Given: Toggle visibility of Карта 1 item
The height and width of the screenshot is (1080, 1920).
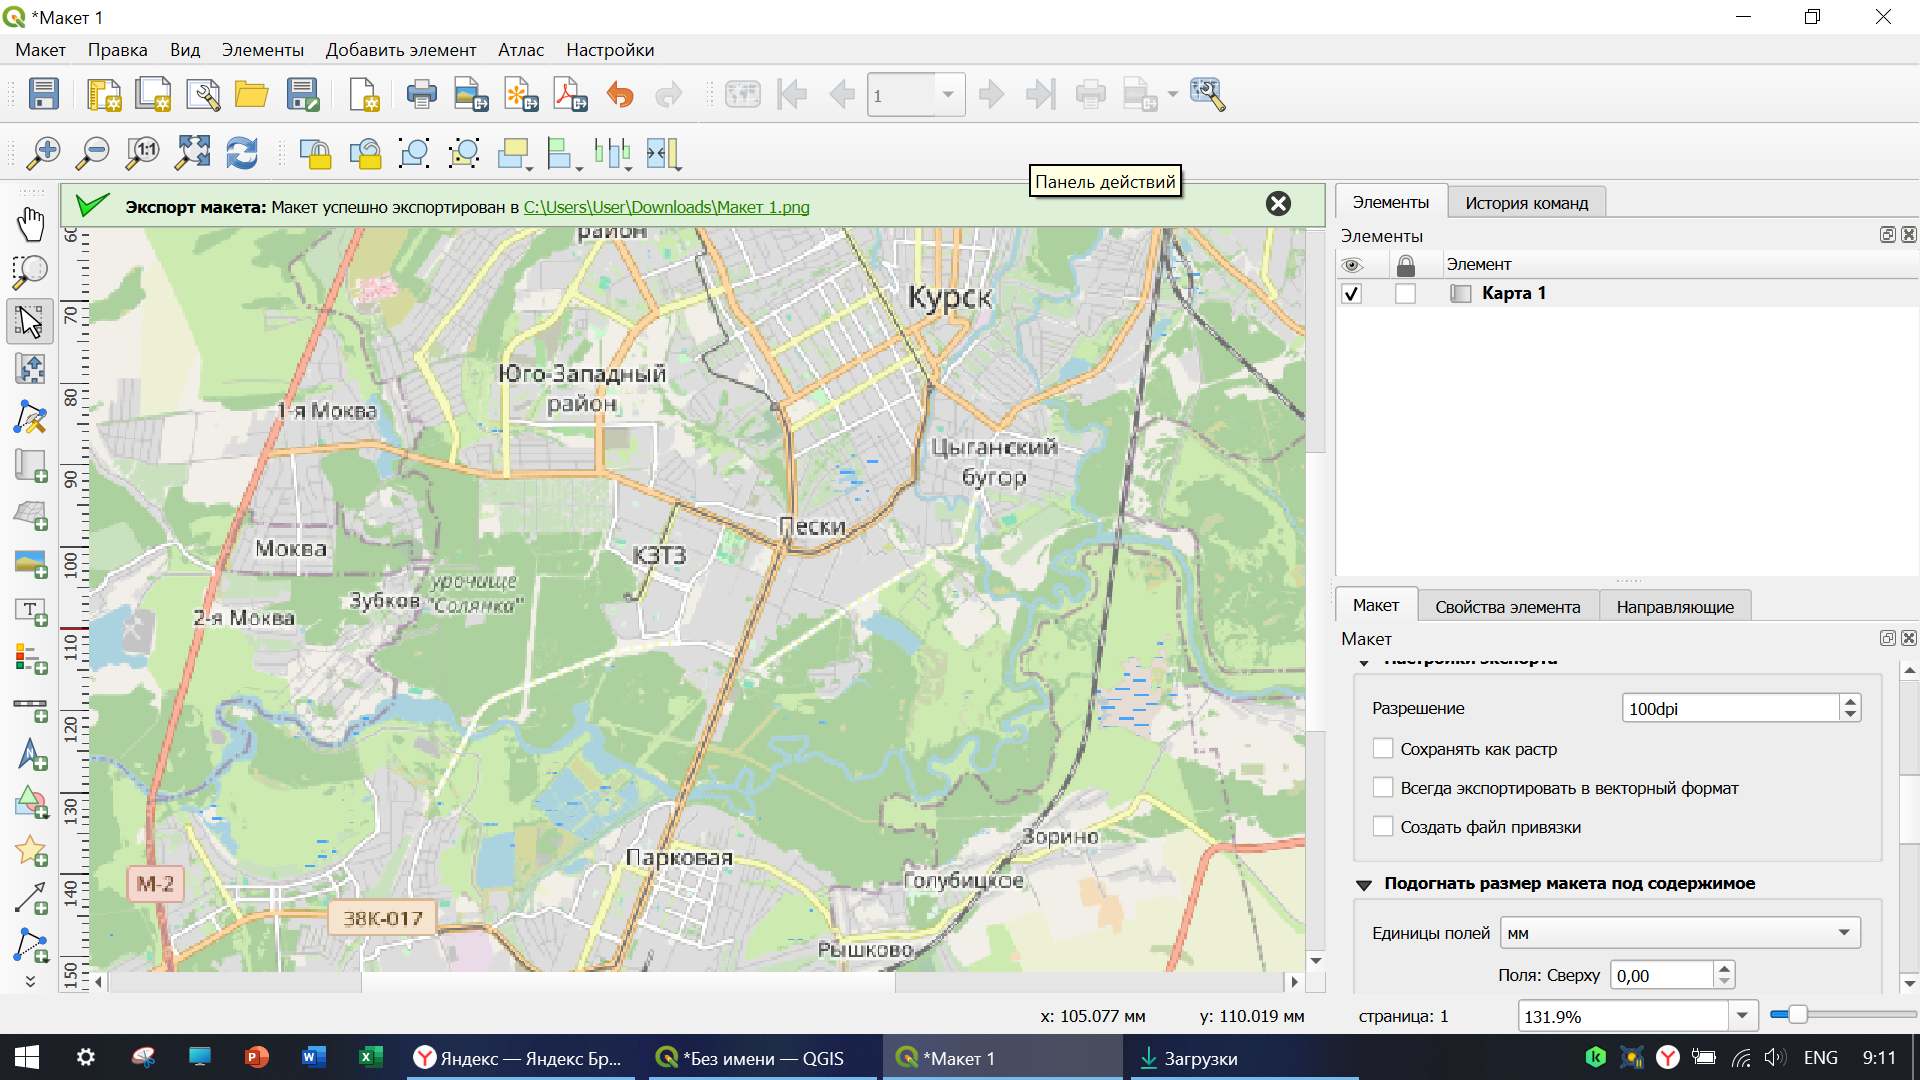Looking at the screenshot, I should coord(1352,294).
